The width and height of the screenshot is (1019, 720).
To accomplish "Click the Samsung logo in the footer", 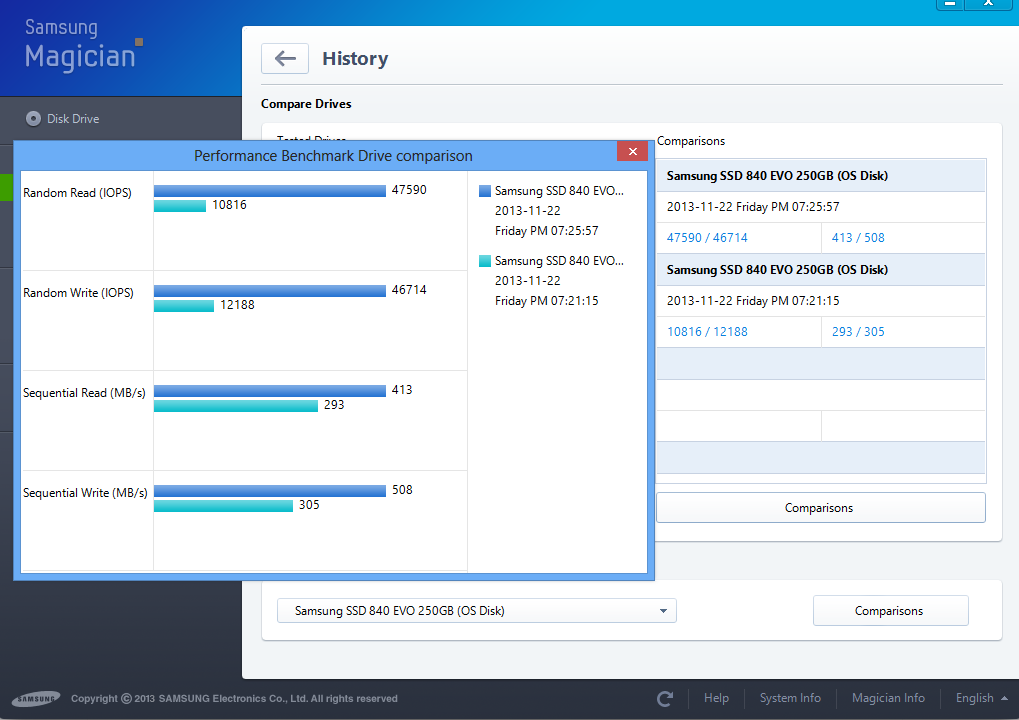I will tap(36, 699).
